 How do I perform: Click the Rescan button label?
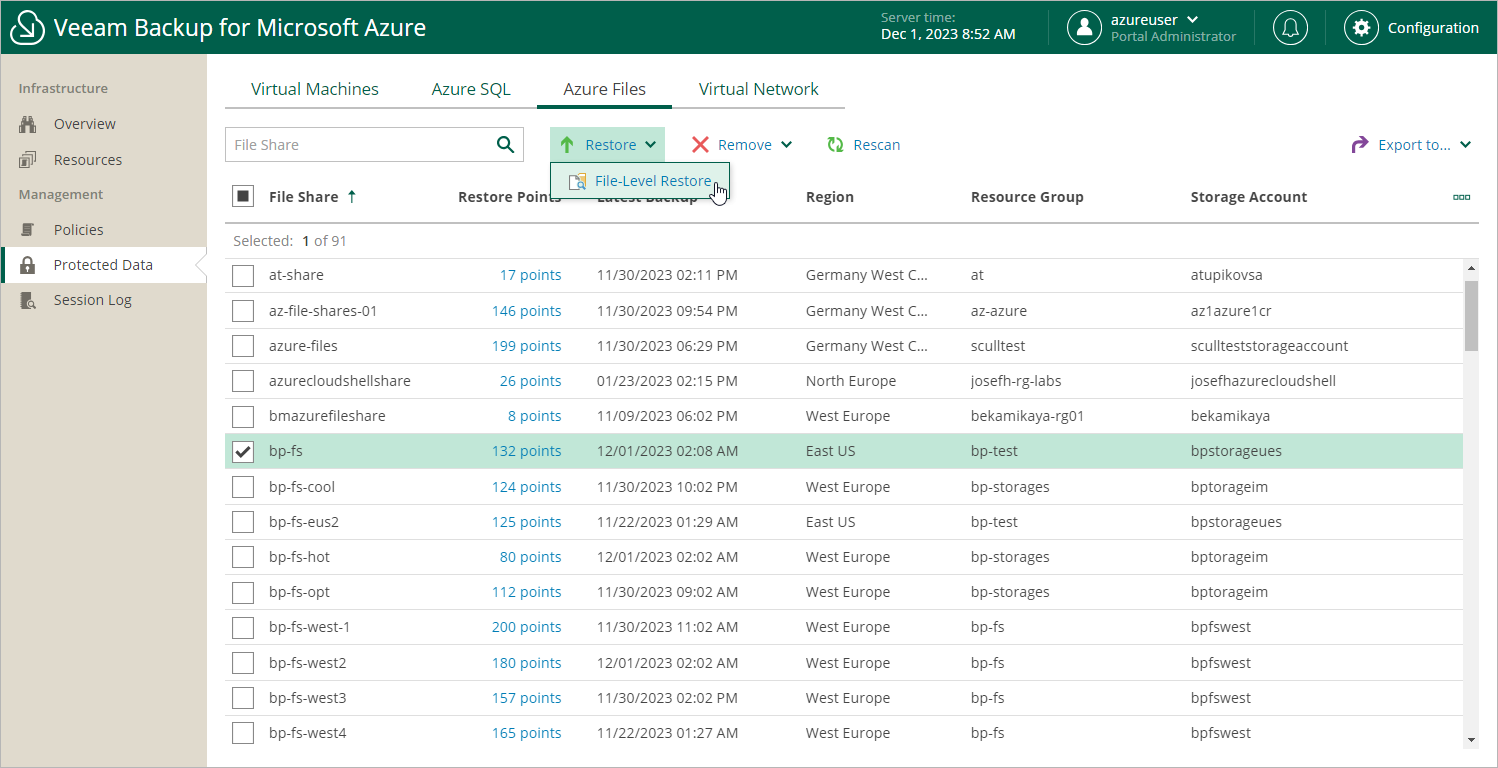click(877, 145)
